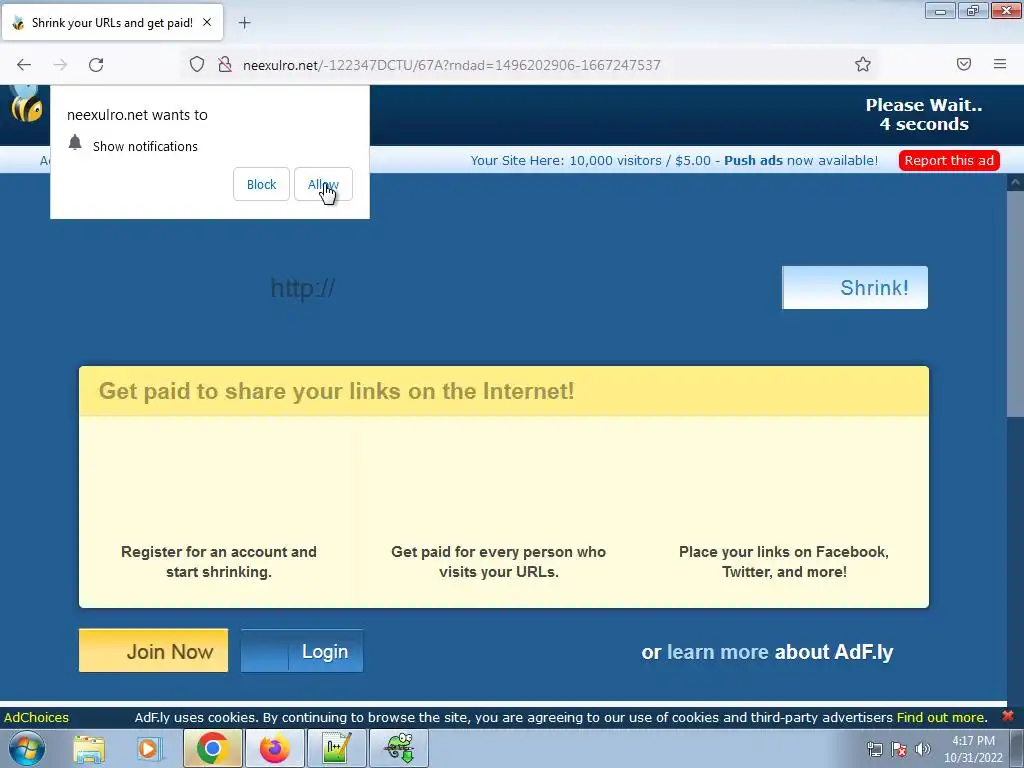
Task: Switch to Firefox in the taskbar
Action: tap(274, 748)
